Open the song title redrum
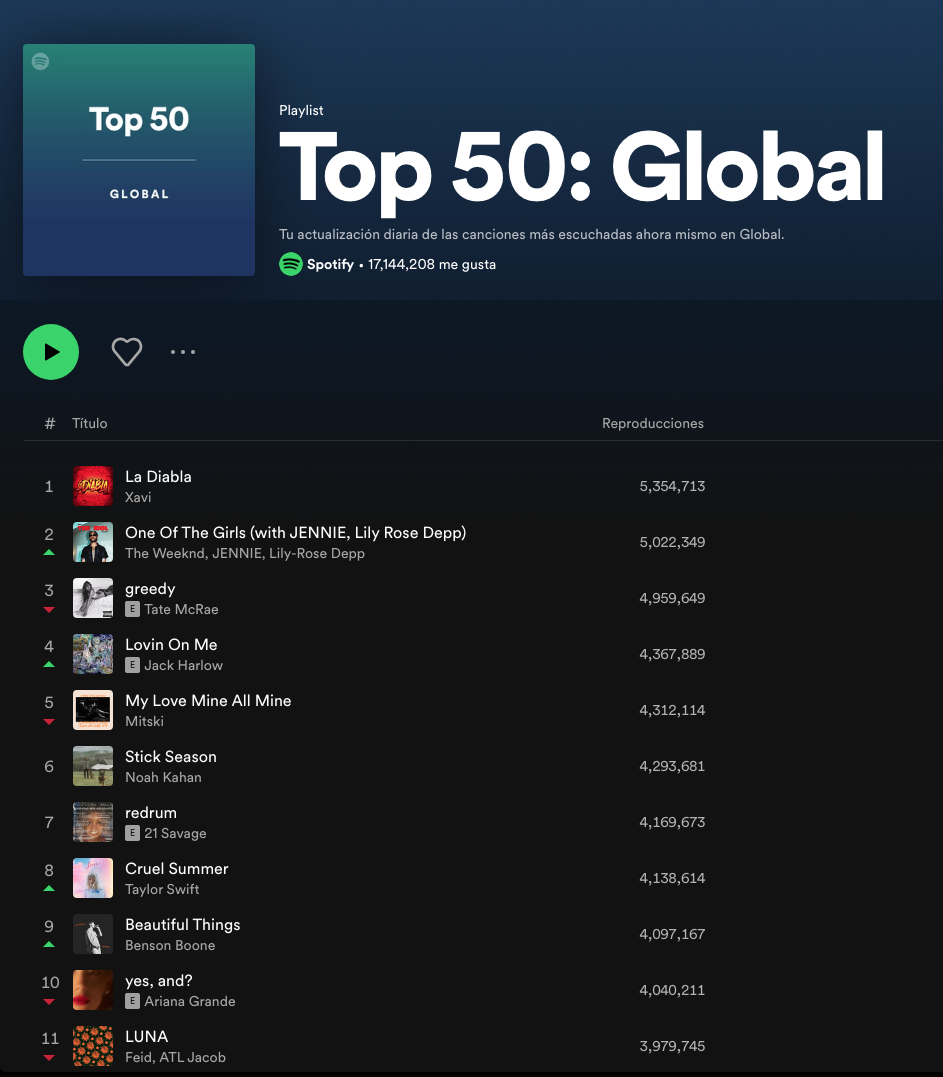The image size is (943, 1077). pos(151,813)
